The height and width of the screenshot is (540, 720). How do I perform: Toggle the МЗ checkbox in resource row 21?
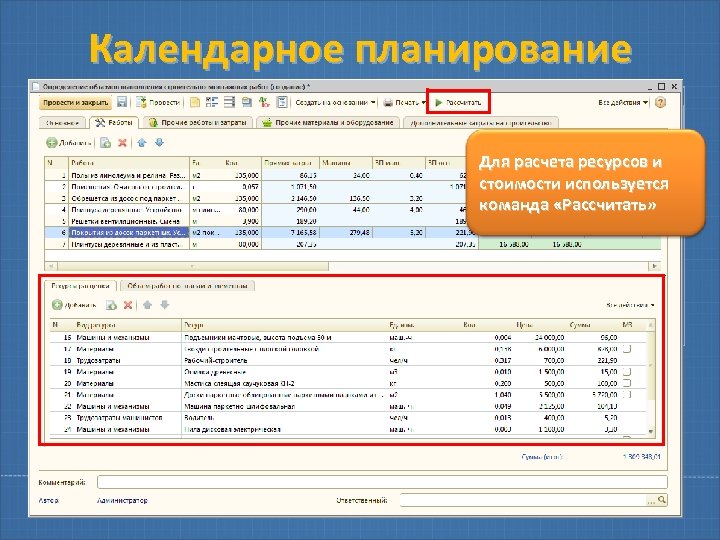pyautogui.click(x=627, y=395)
